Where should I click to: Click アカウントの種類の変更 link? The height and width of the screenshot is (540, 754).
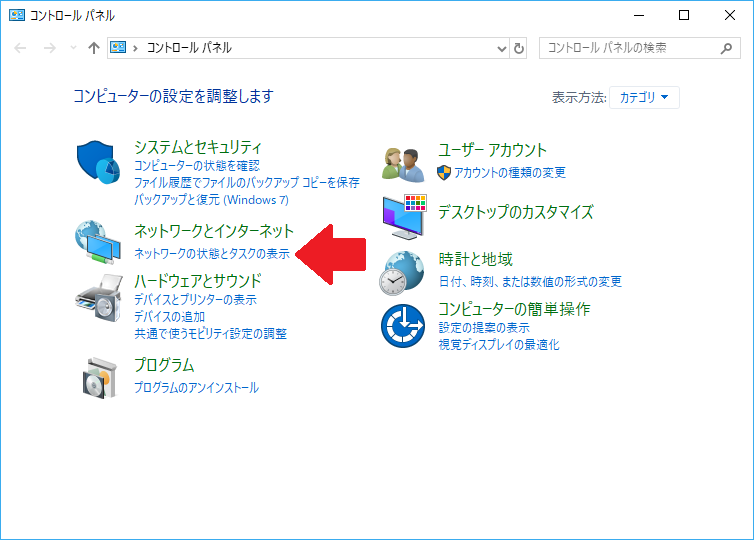[x=510, y=172]
